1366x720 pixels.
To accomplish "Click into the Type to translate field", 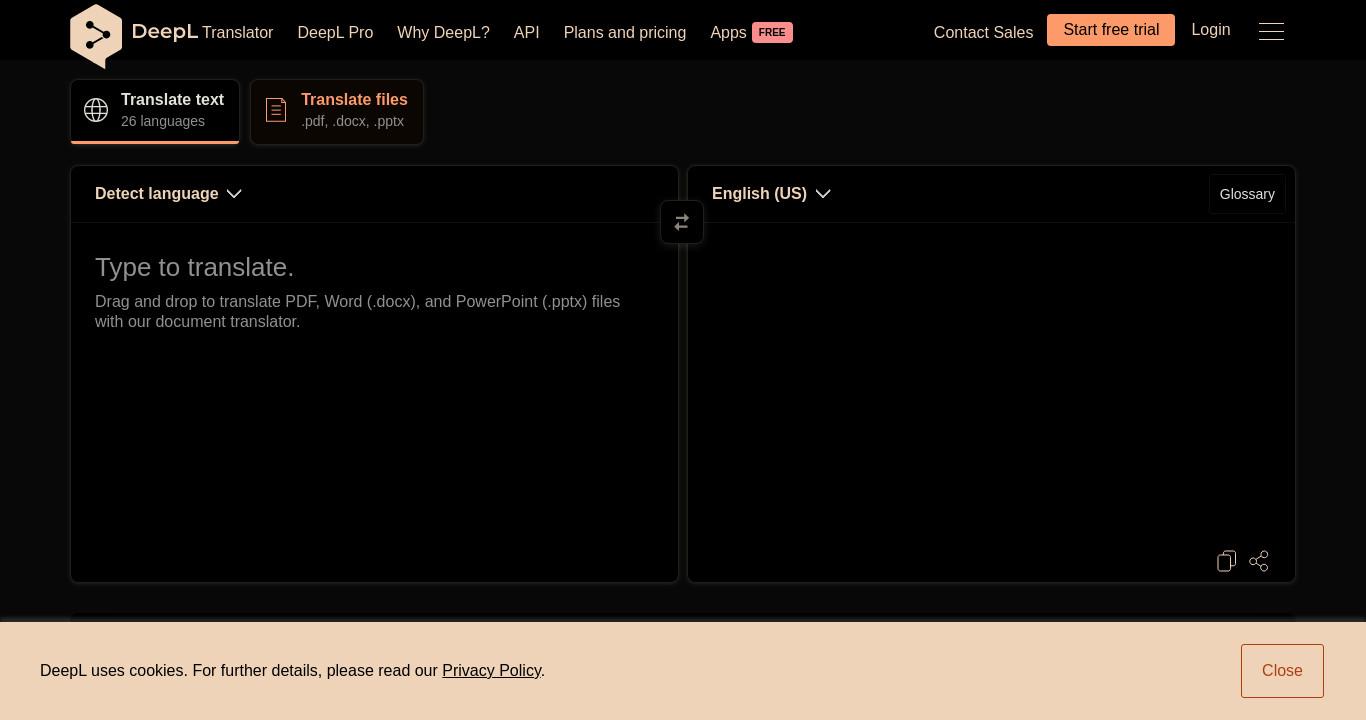I will pyautogui.click(x=374, y=400).
